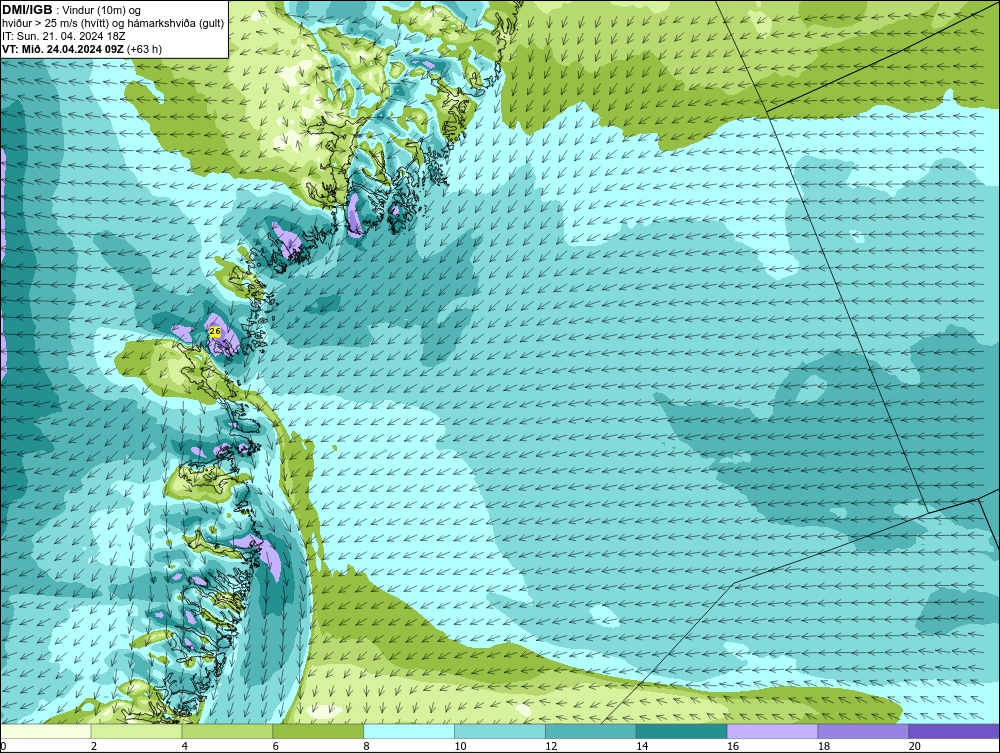
Task: Click the 4–6 m/s legend color swatch
Action: (227, 731)
